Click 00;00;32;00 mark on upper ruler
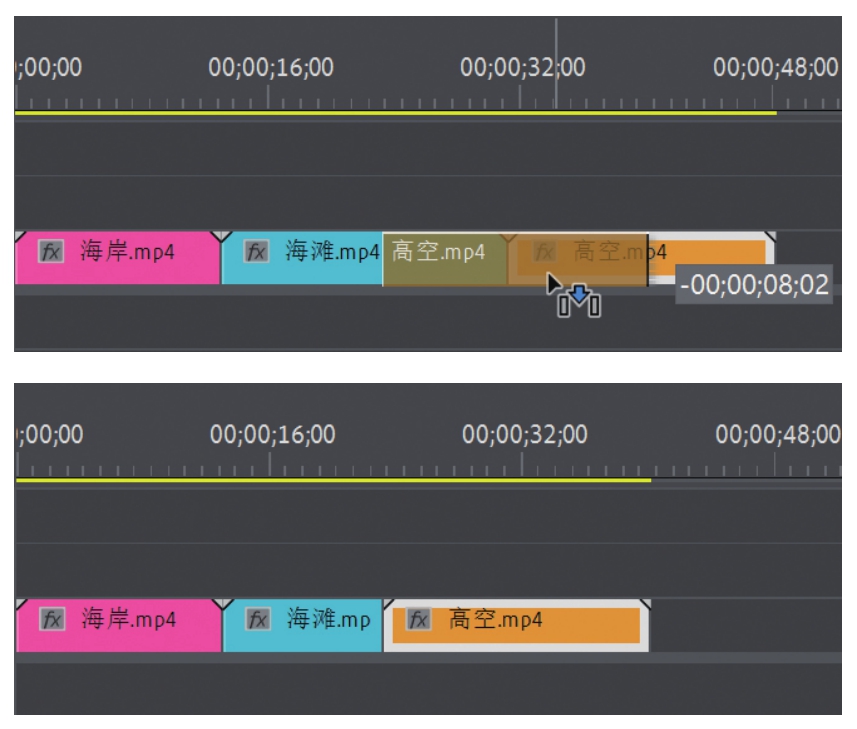This screenshot has height=729, width=857. point(522,69)
